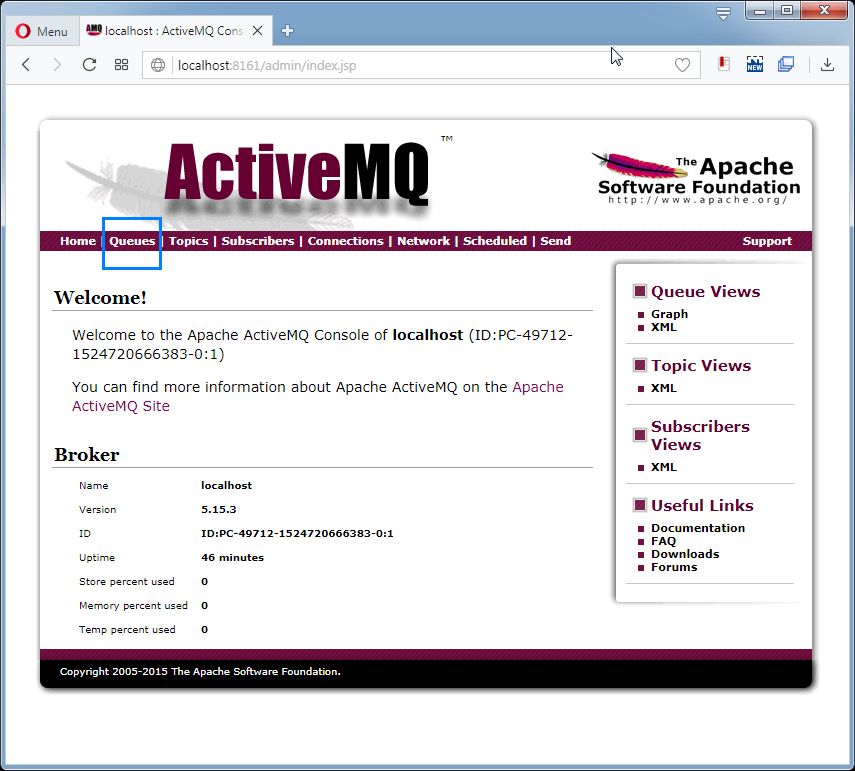The height and width of the screenshot is (771, 855).
Task: Open the downloads panel
Action: (827, 64)
